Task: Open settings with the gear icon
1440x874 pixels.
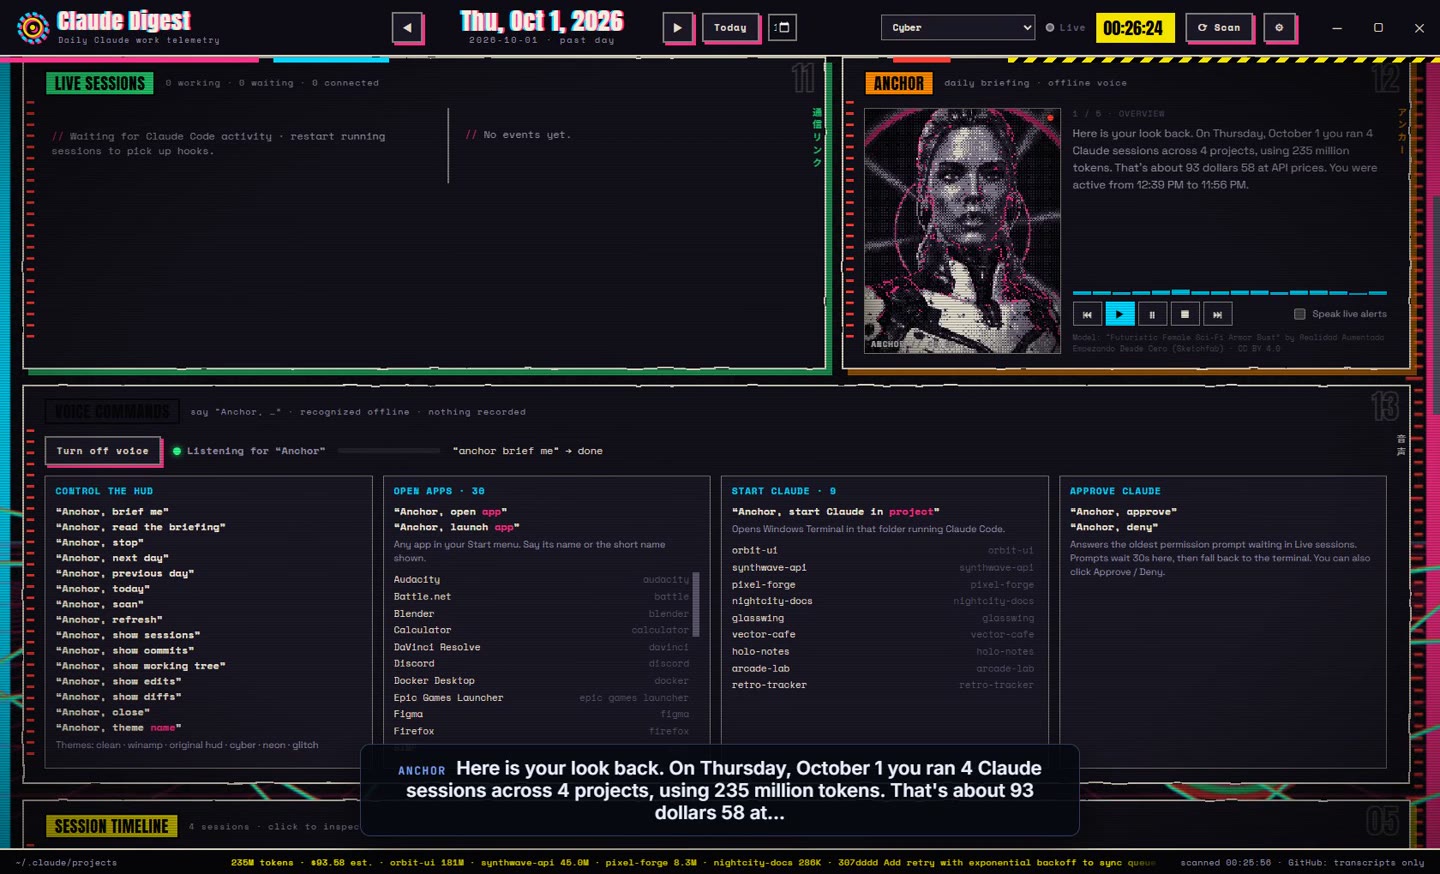Action: [x=1279, y=28]
